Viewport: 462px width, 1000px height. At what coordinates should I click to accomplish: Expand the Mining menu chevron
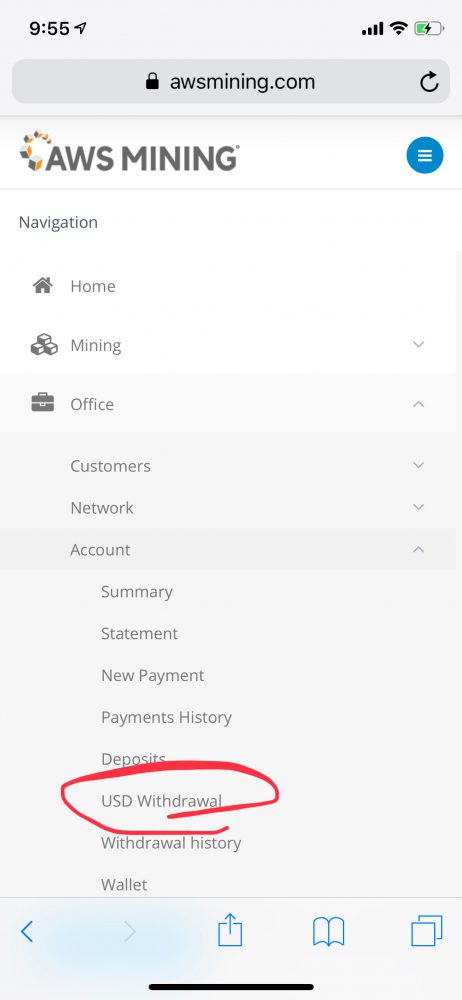coord(419,344)
